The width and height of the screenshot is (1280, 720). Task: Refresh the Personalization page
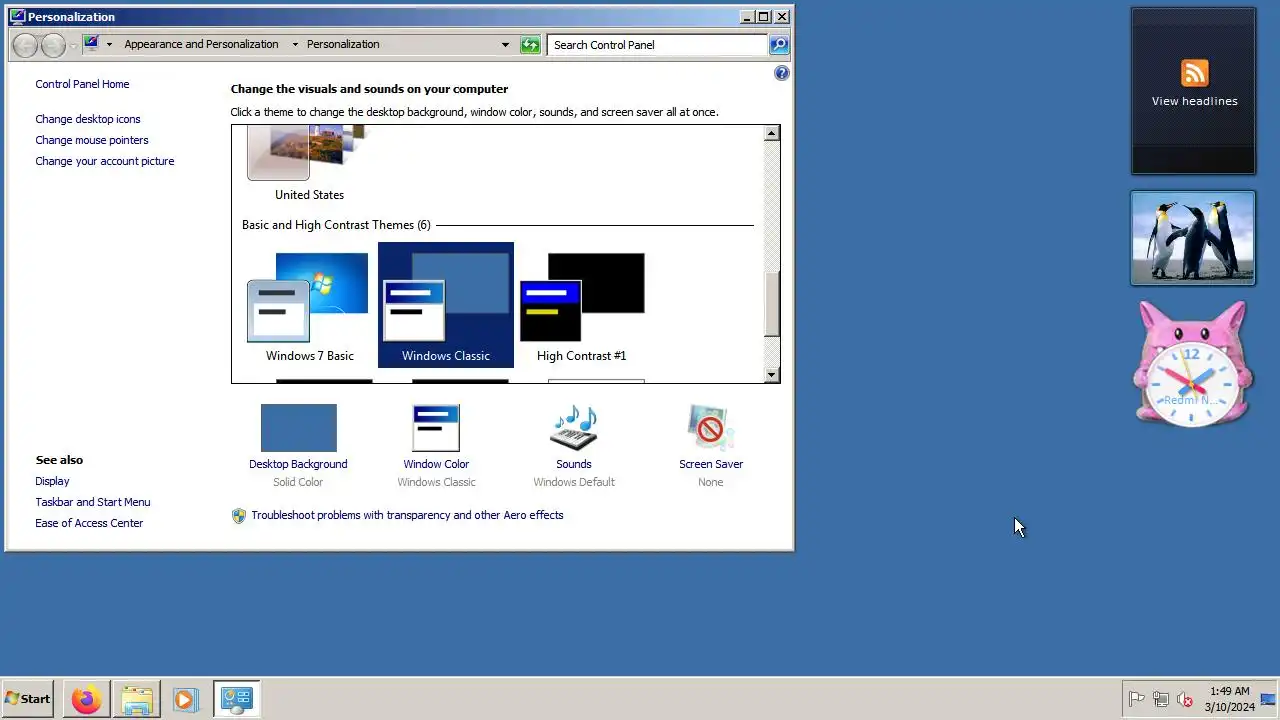click(531, 45)
